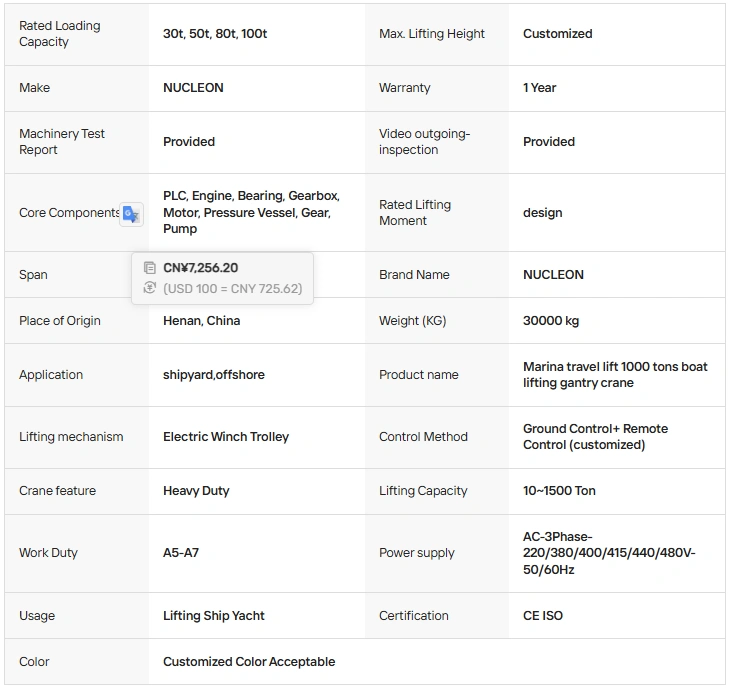Image resolution: width=731 pixels, height=688 pixels.
Task: Select the Electric Winch Trolley value
Action: (226, 437)
